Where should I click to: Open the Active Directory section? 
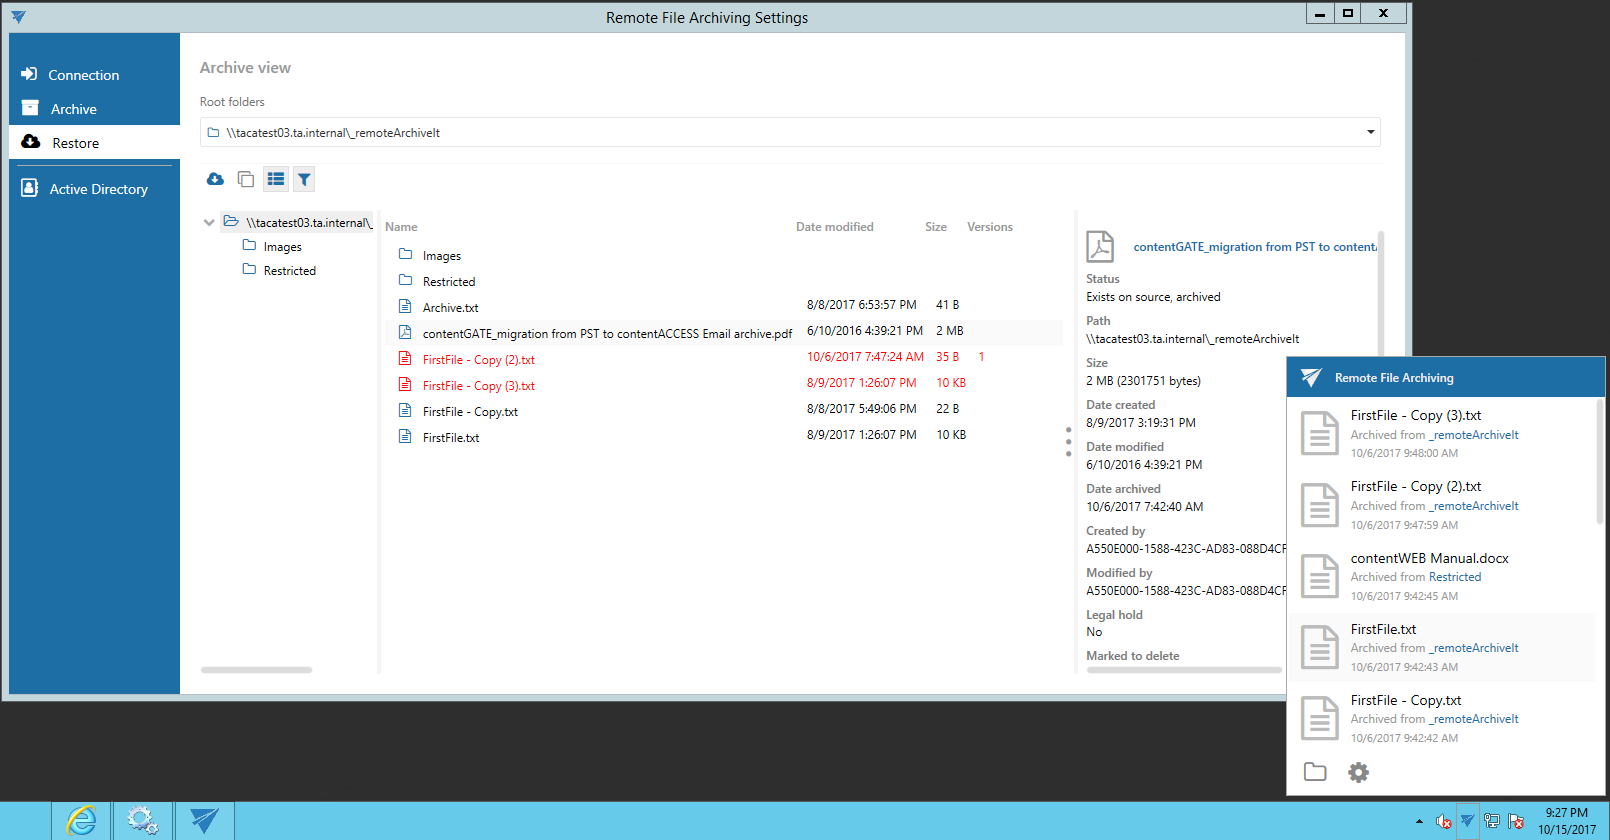[x=98, y=189]
